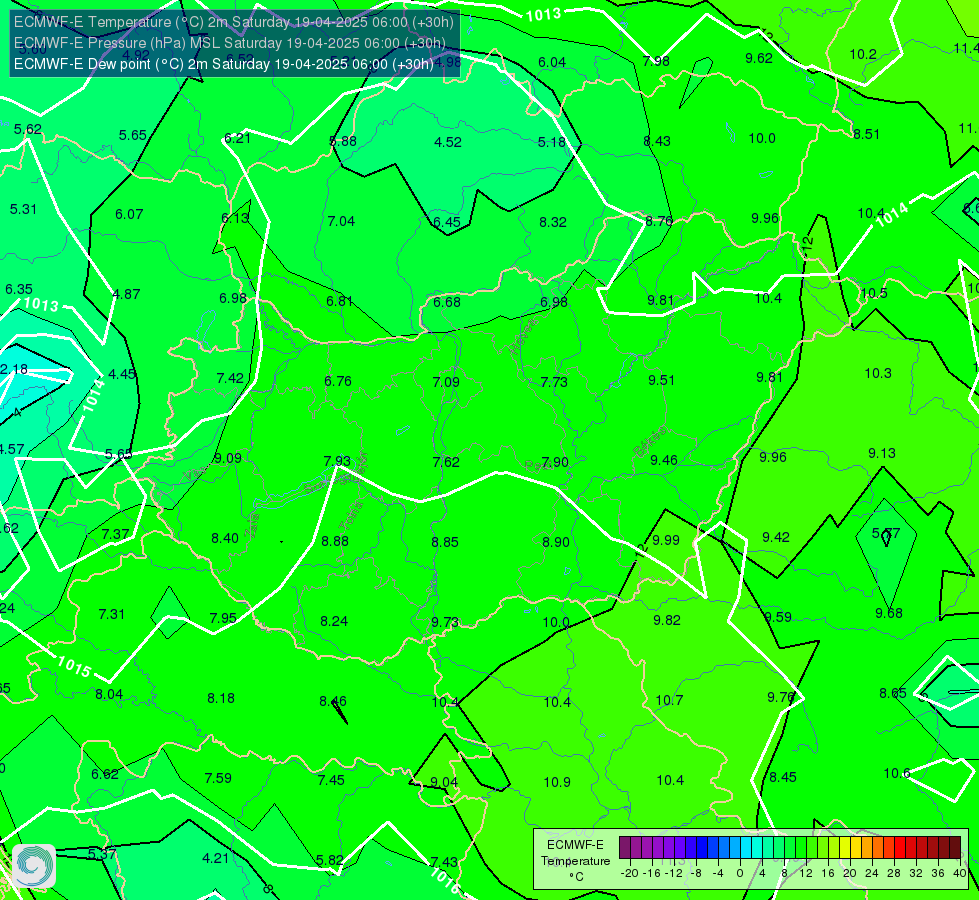Click the 8.76 dew point value
979x900 pixels.
point(659,221)
